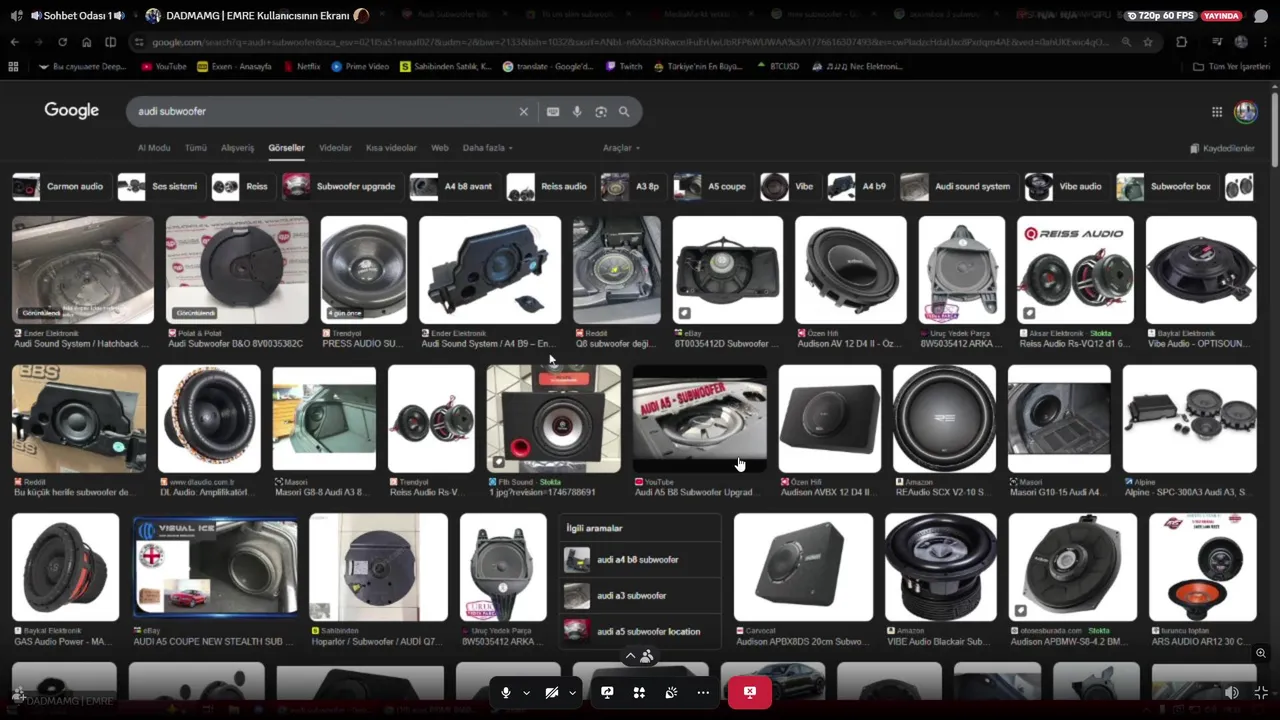
Task: Open the on-screen keyboard icon
Action: [553, 112]
